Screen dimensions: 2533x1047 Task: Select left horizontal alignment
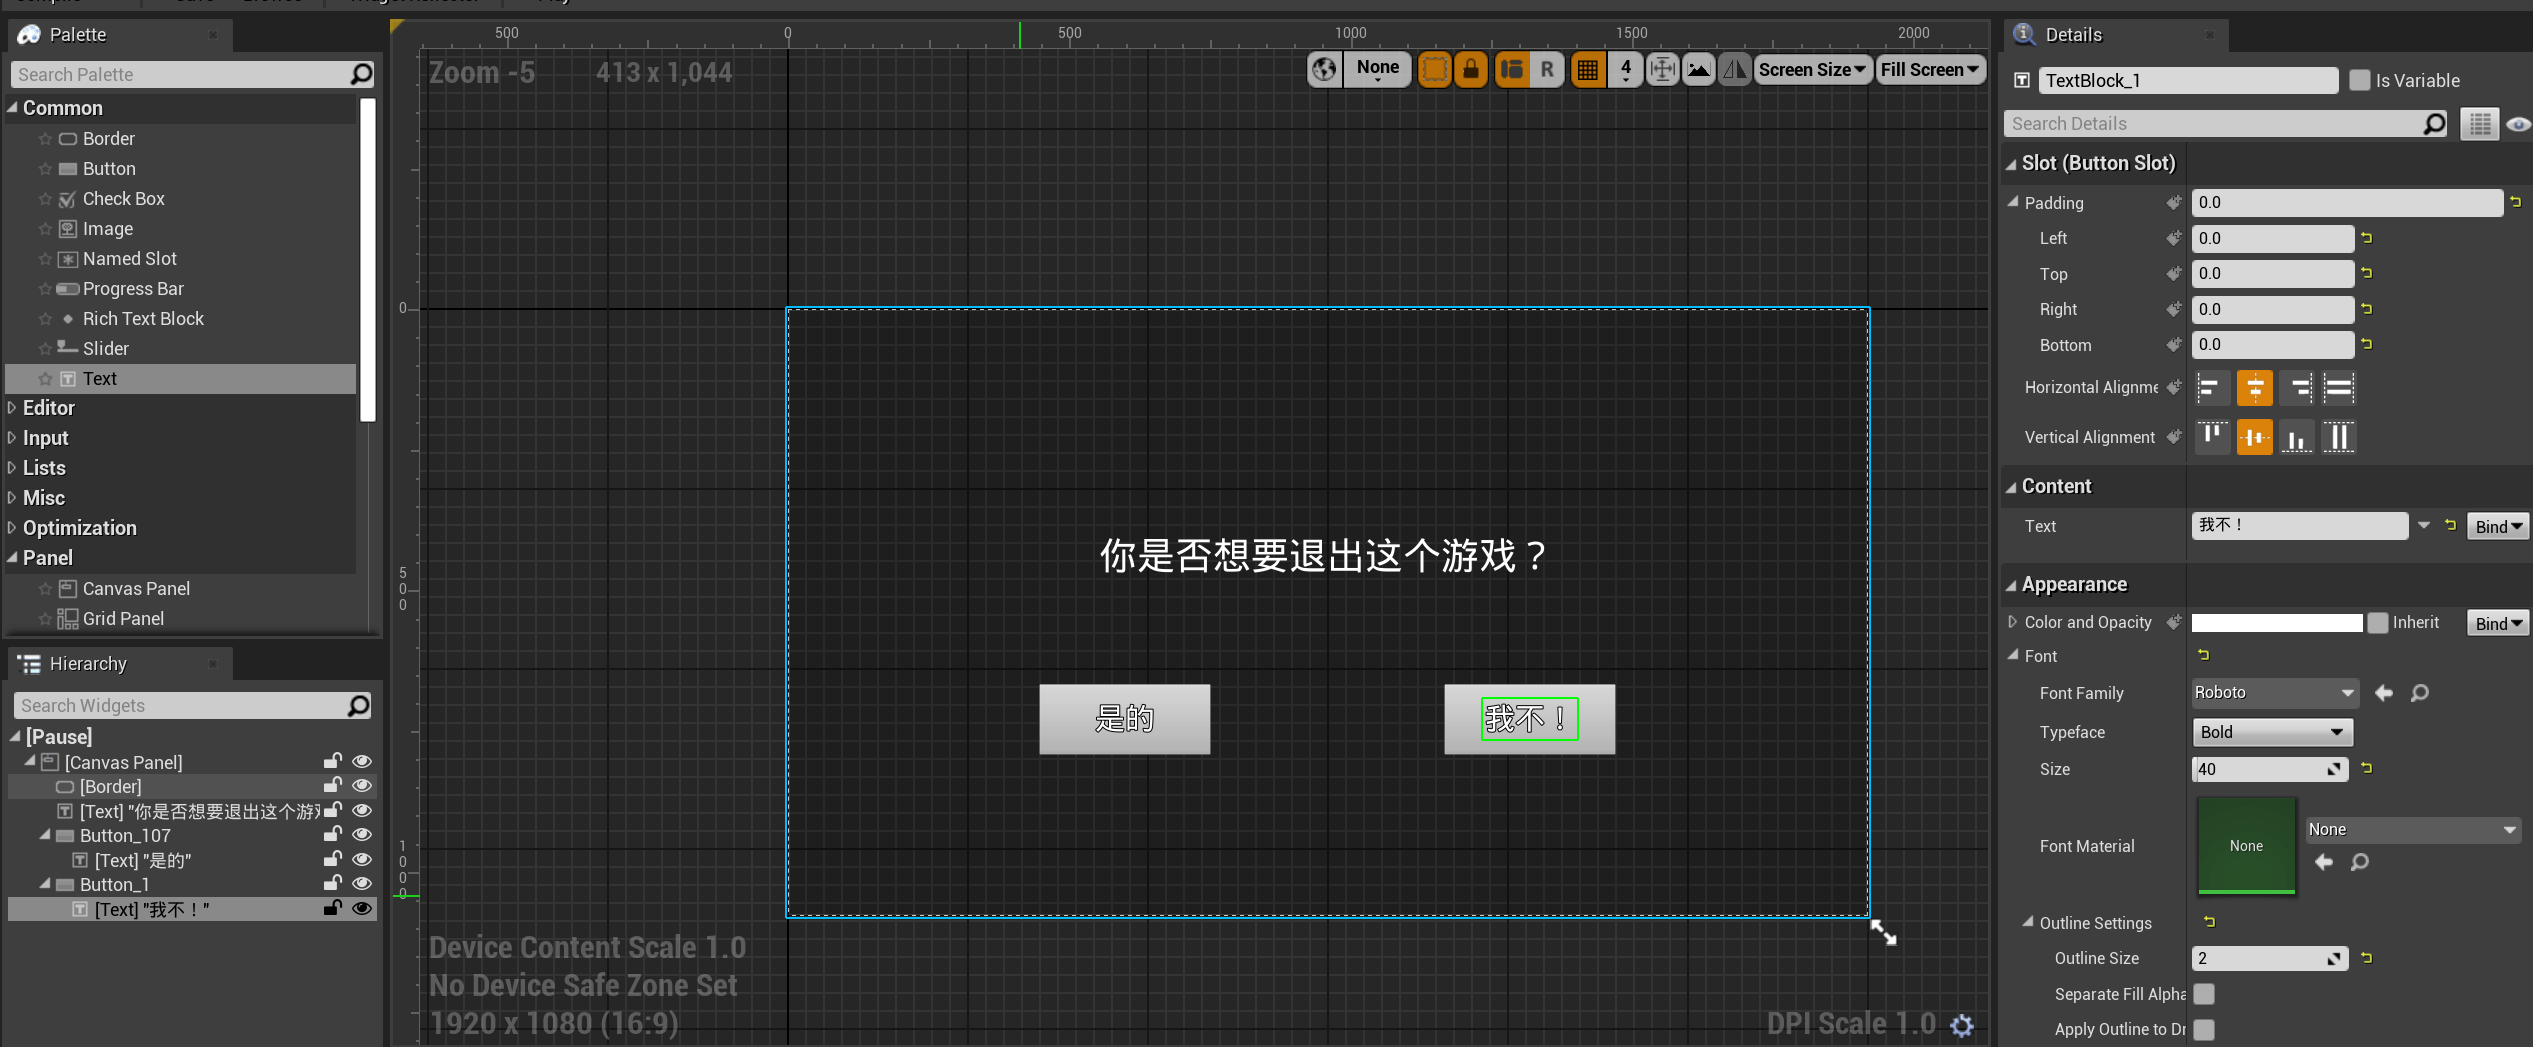2211,388
